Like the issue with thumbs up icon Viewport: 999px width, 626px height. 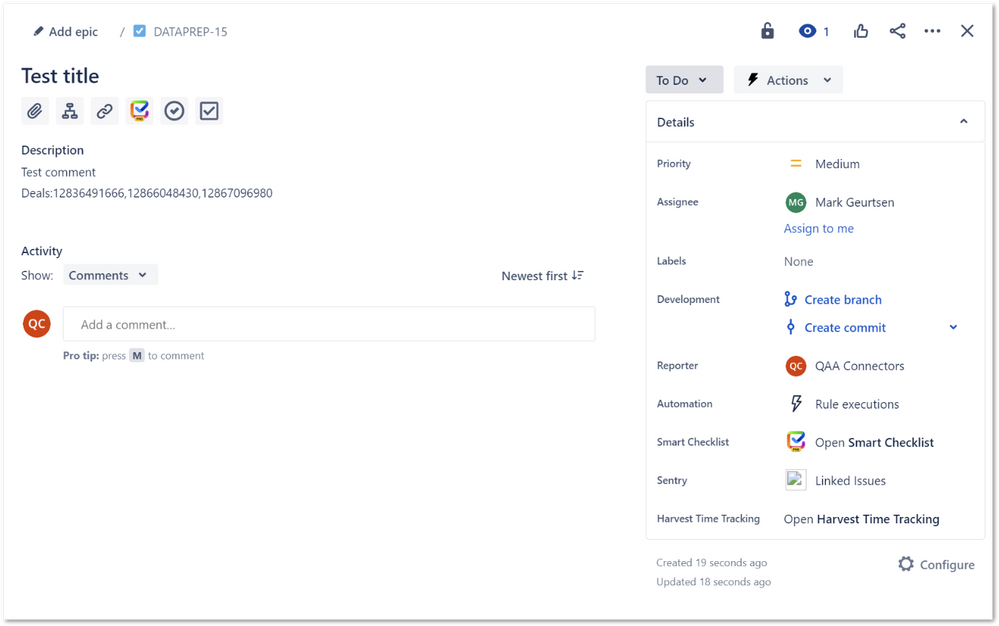860,31
